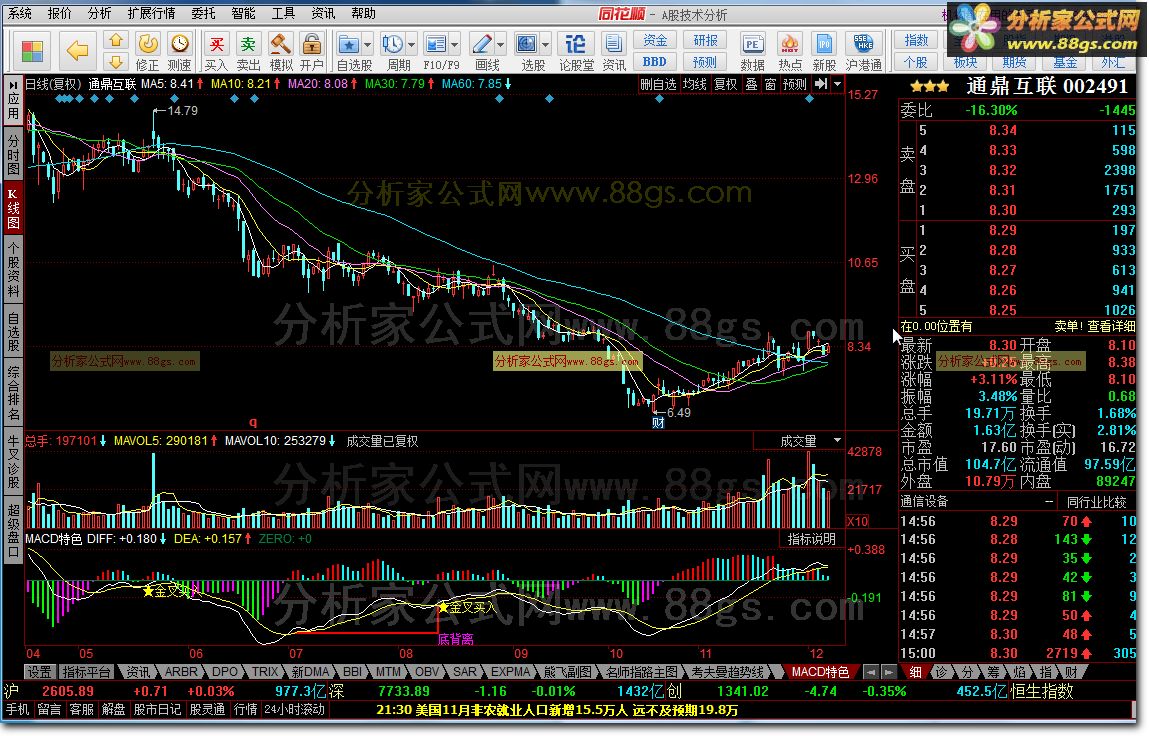Collapse the 通信设备 section with the minus button
Screen dimensions: 1149x736
1049,501
